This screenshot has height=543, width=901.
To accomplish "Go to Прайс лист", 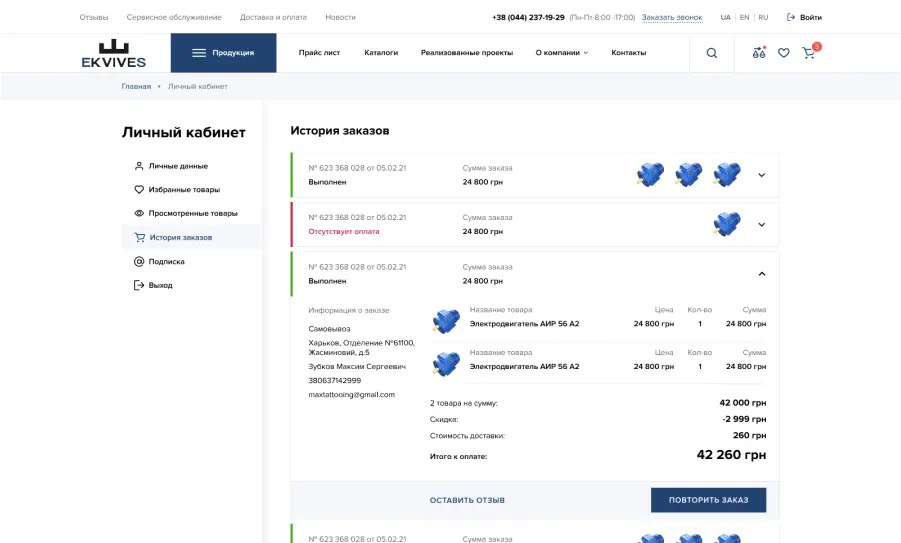I will [319, 53].
